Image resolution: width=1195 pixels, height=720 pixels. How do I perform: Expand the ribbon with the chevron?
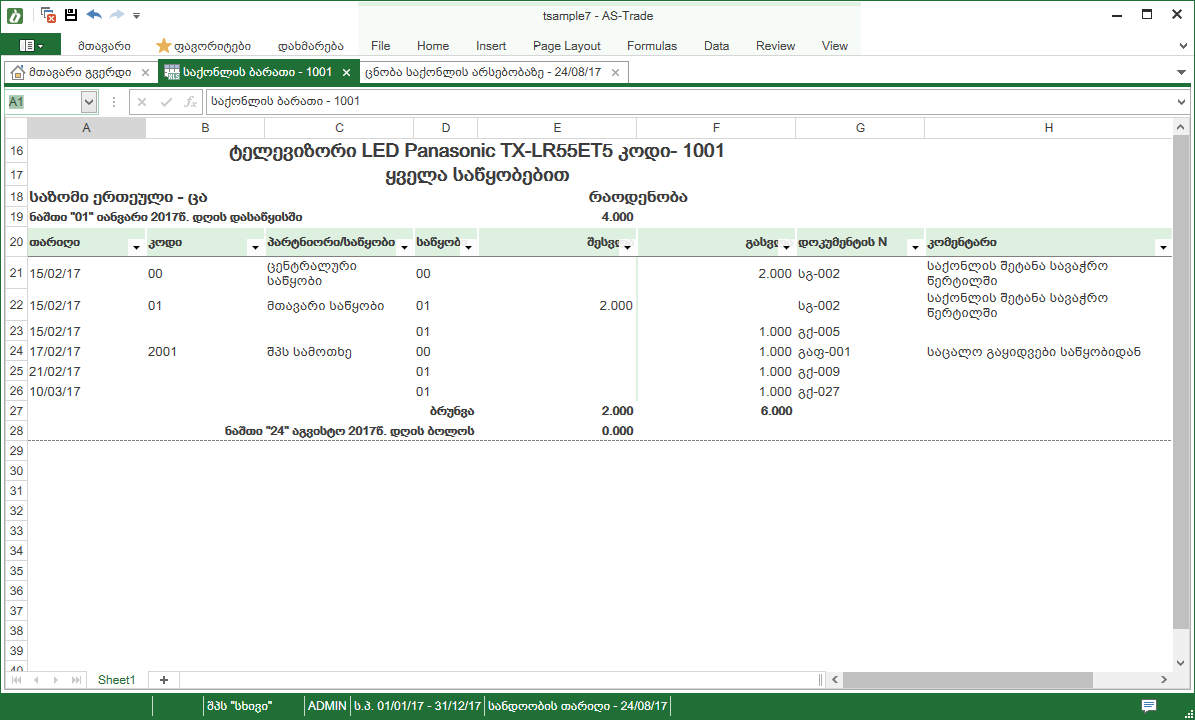1182,46
